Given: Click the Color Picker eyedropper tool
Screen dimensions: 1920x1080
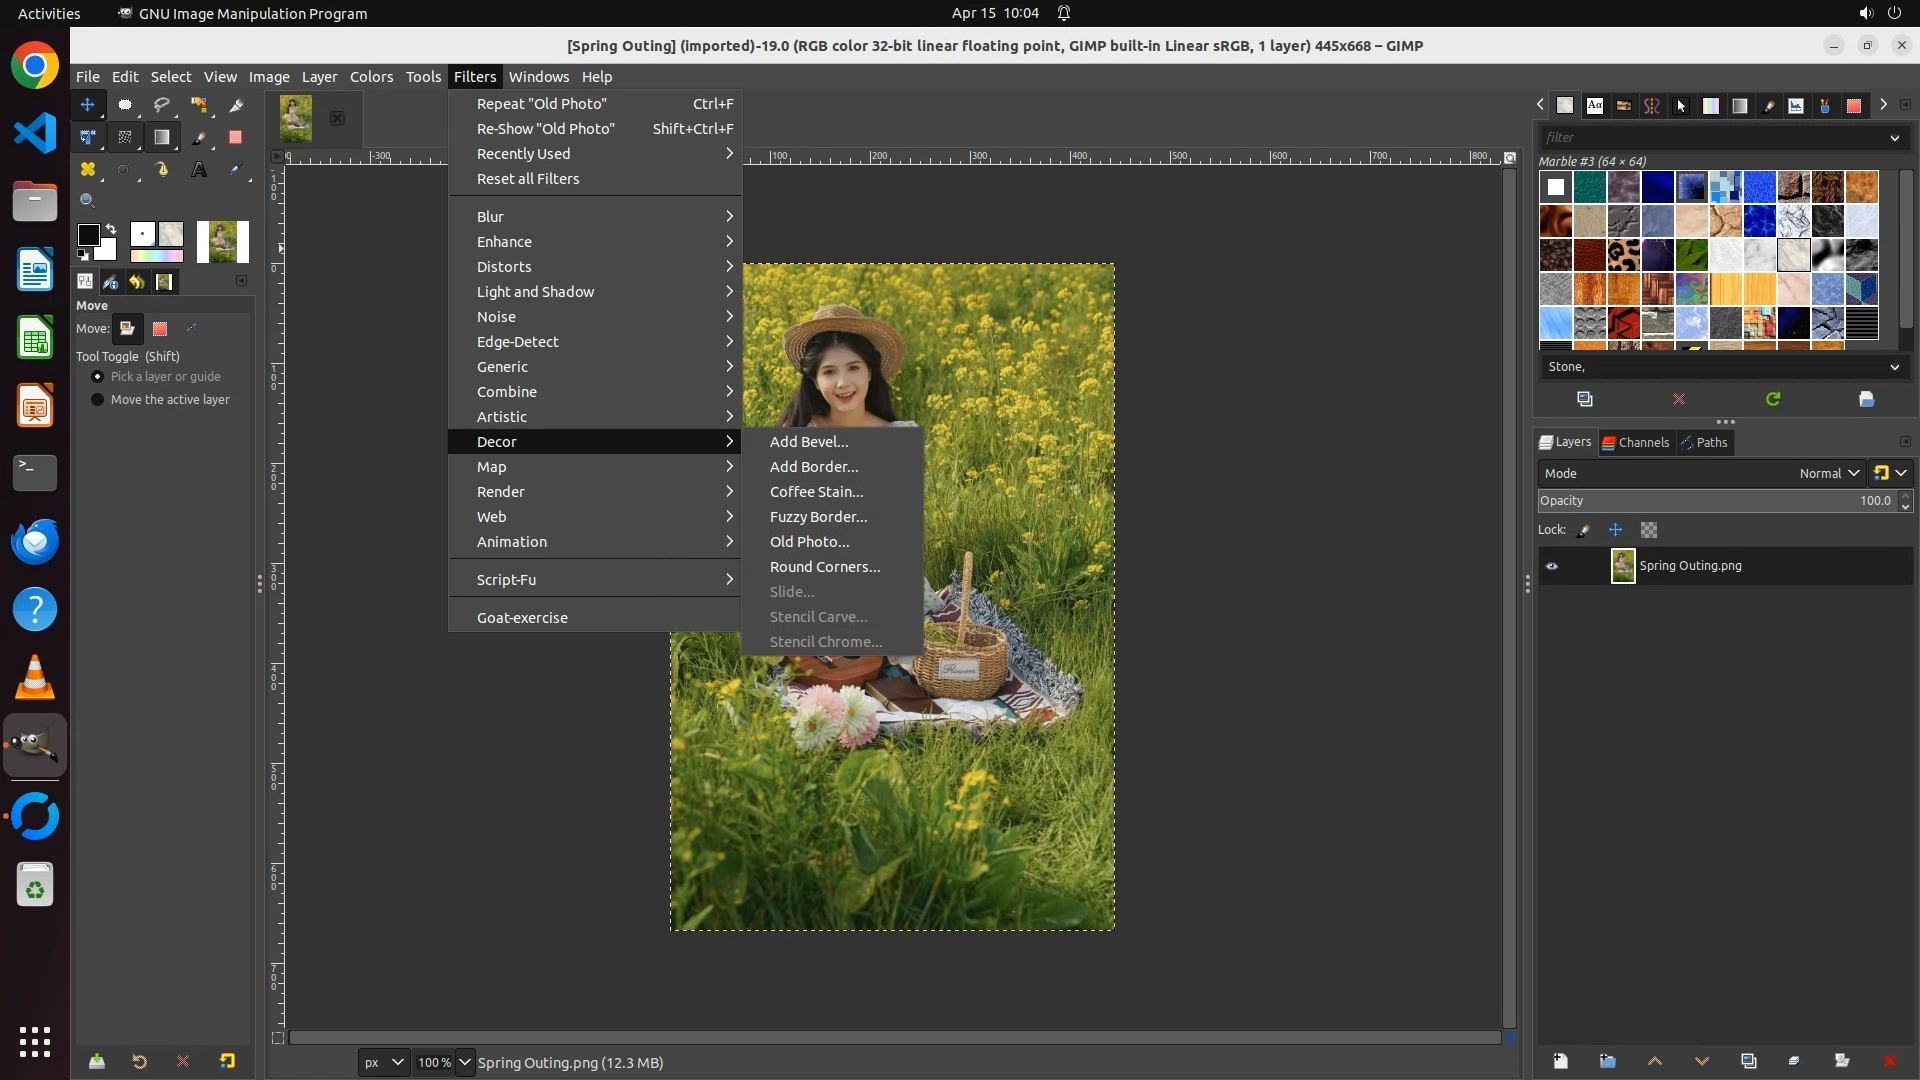Looking at the screenshot, I should point(236,170).
